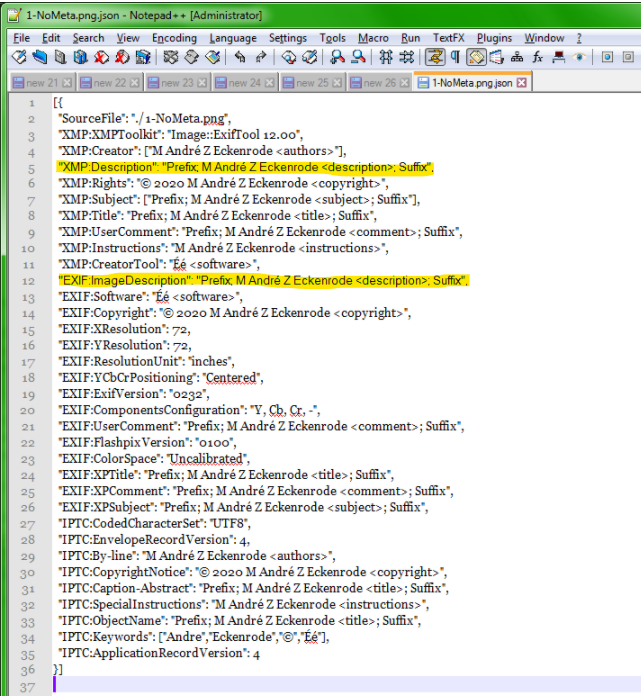
Task: Click the Print toolbar icon
Action: [143, 57]
